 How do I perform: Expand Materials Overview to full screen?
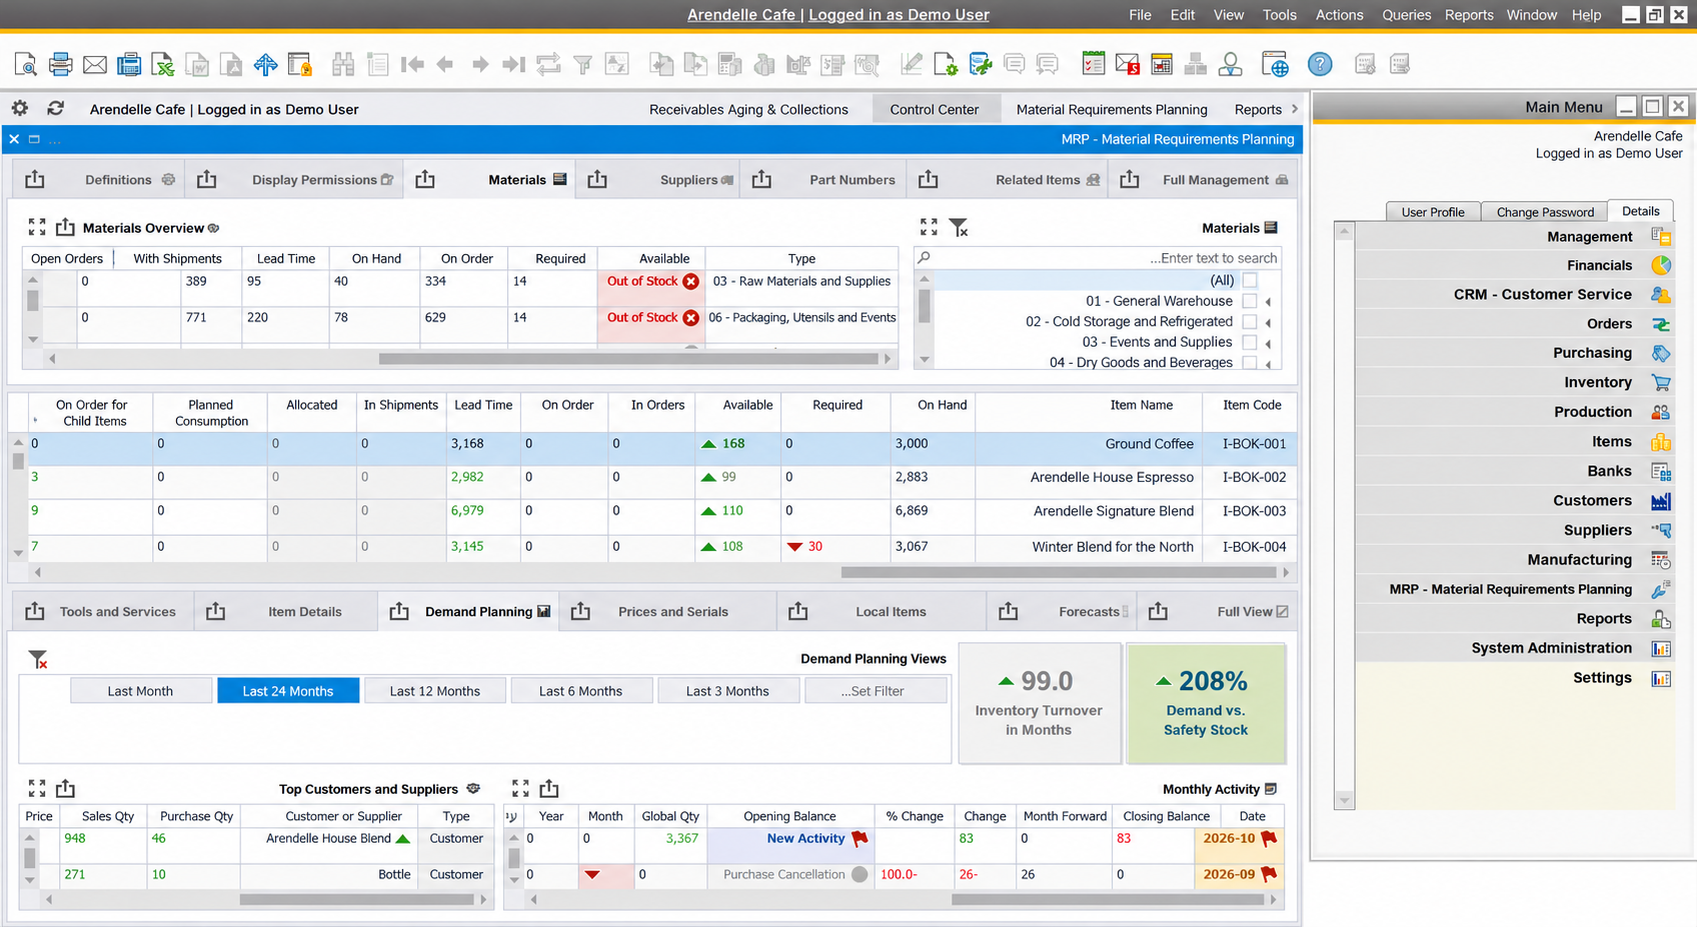point(37,227)
